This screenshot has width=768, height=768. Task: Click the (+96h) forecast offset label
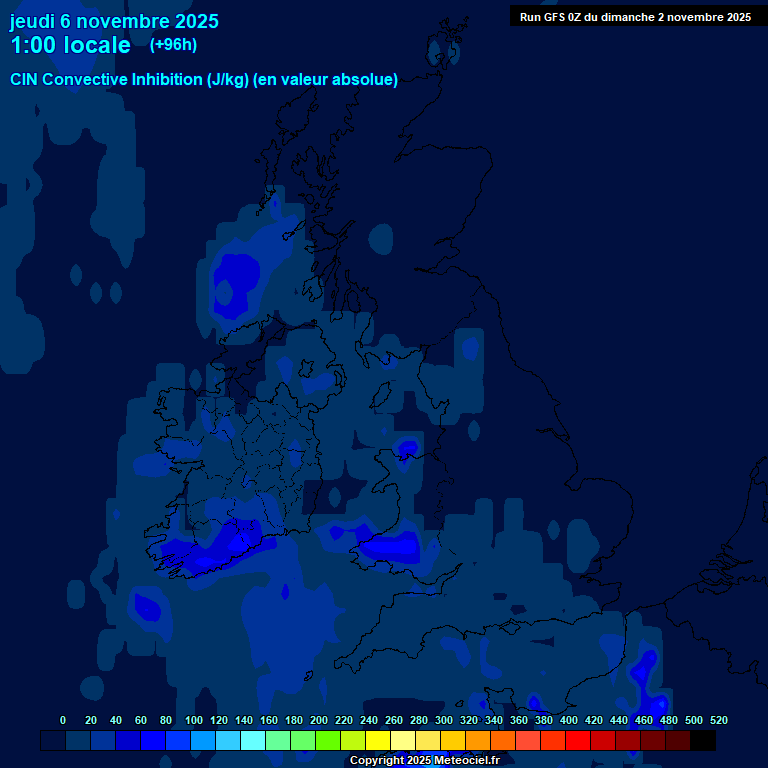click(x=173, y=45)
